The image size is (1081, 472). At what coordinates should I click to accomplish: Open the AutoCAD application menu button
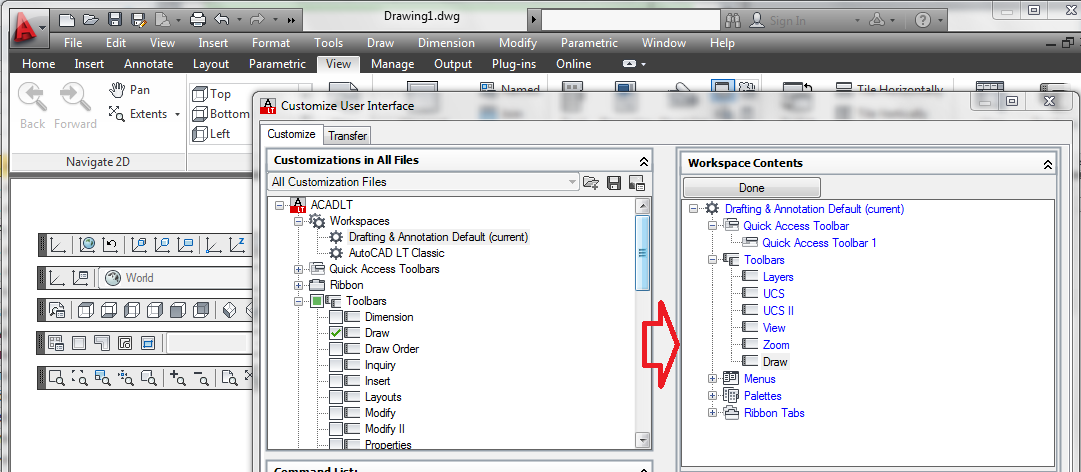tap(29, 28)
